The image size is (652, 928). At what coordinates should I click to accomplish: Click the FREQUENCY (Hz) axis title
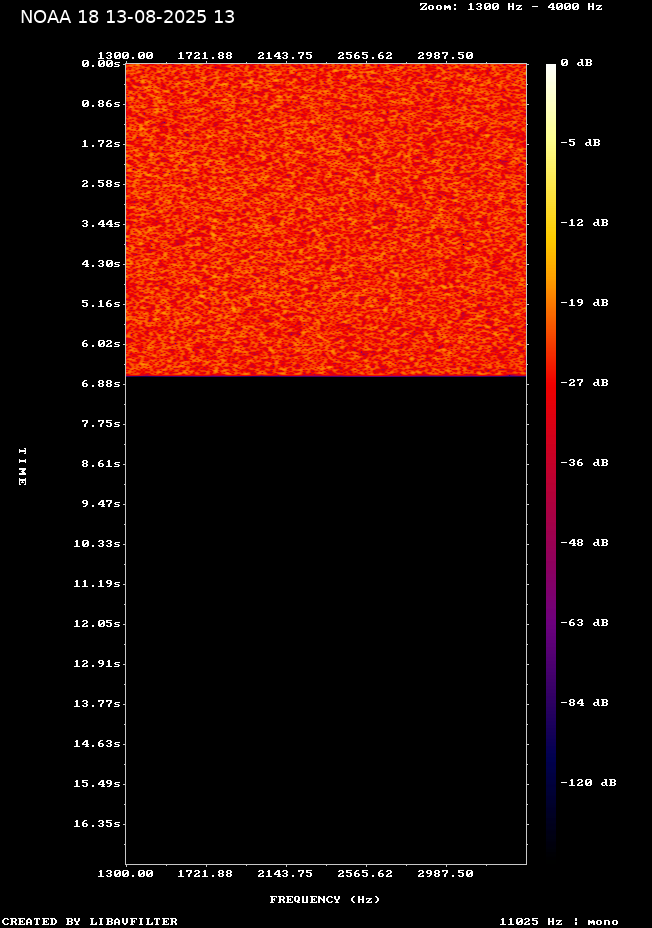[x=325, y=900]
